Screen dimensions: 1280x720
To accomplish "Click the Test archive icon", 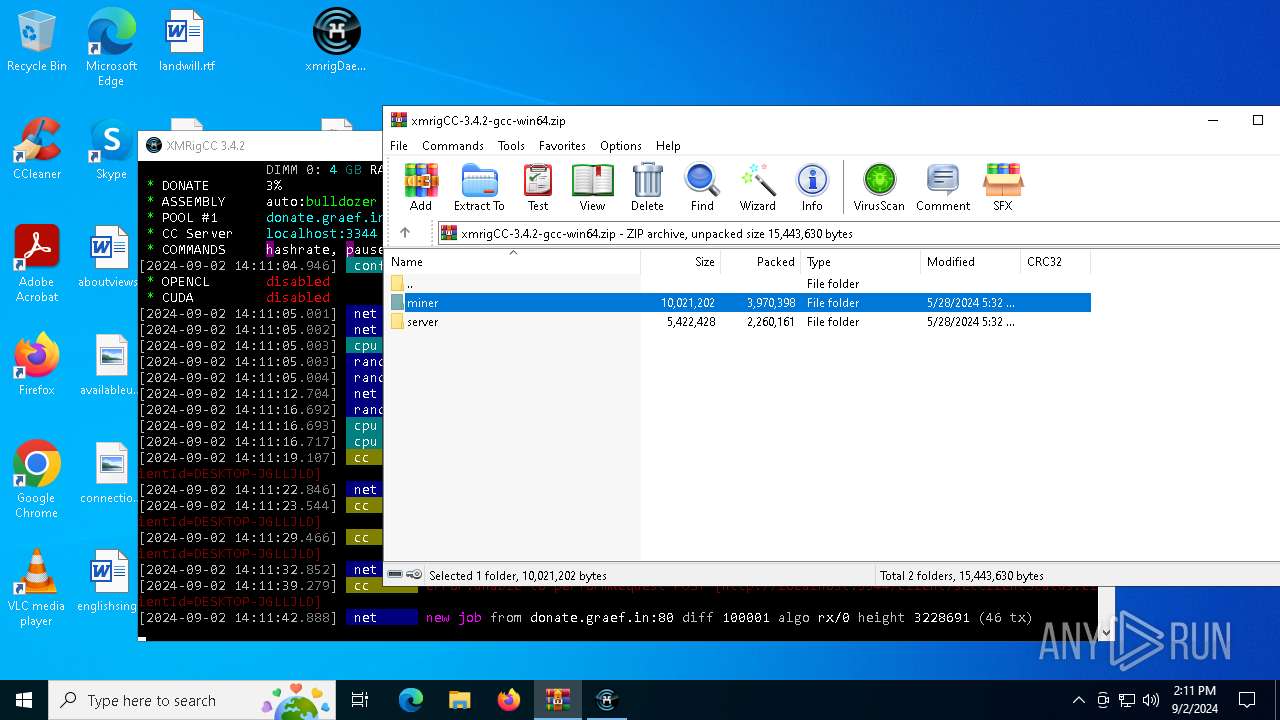I will click(x=538, y=187).
